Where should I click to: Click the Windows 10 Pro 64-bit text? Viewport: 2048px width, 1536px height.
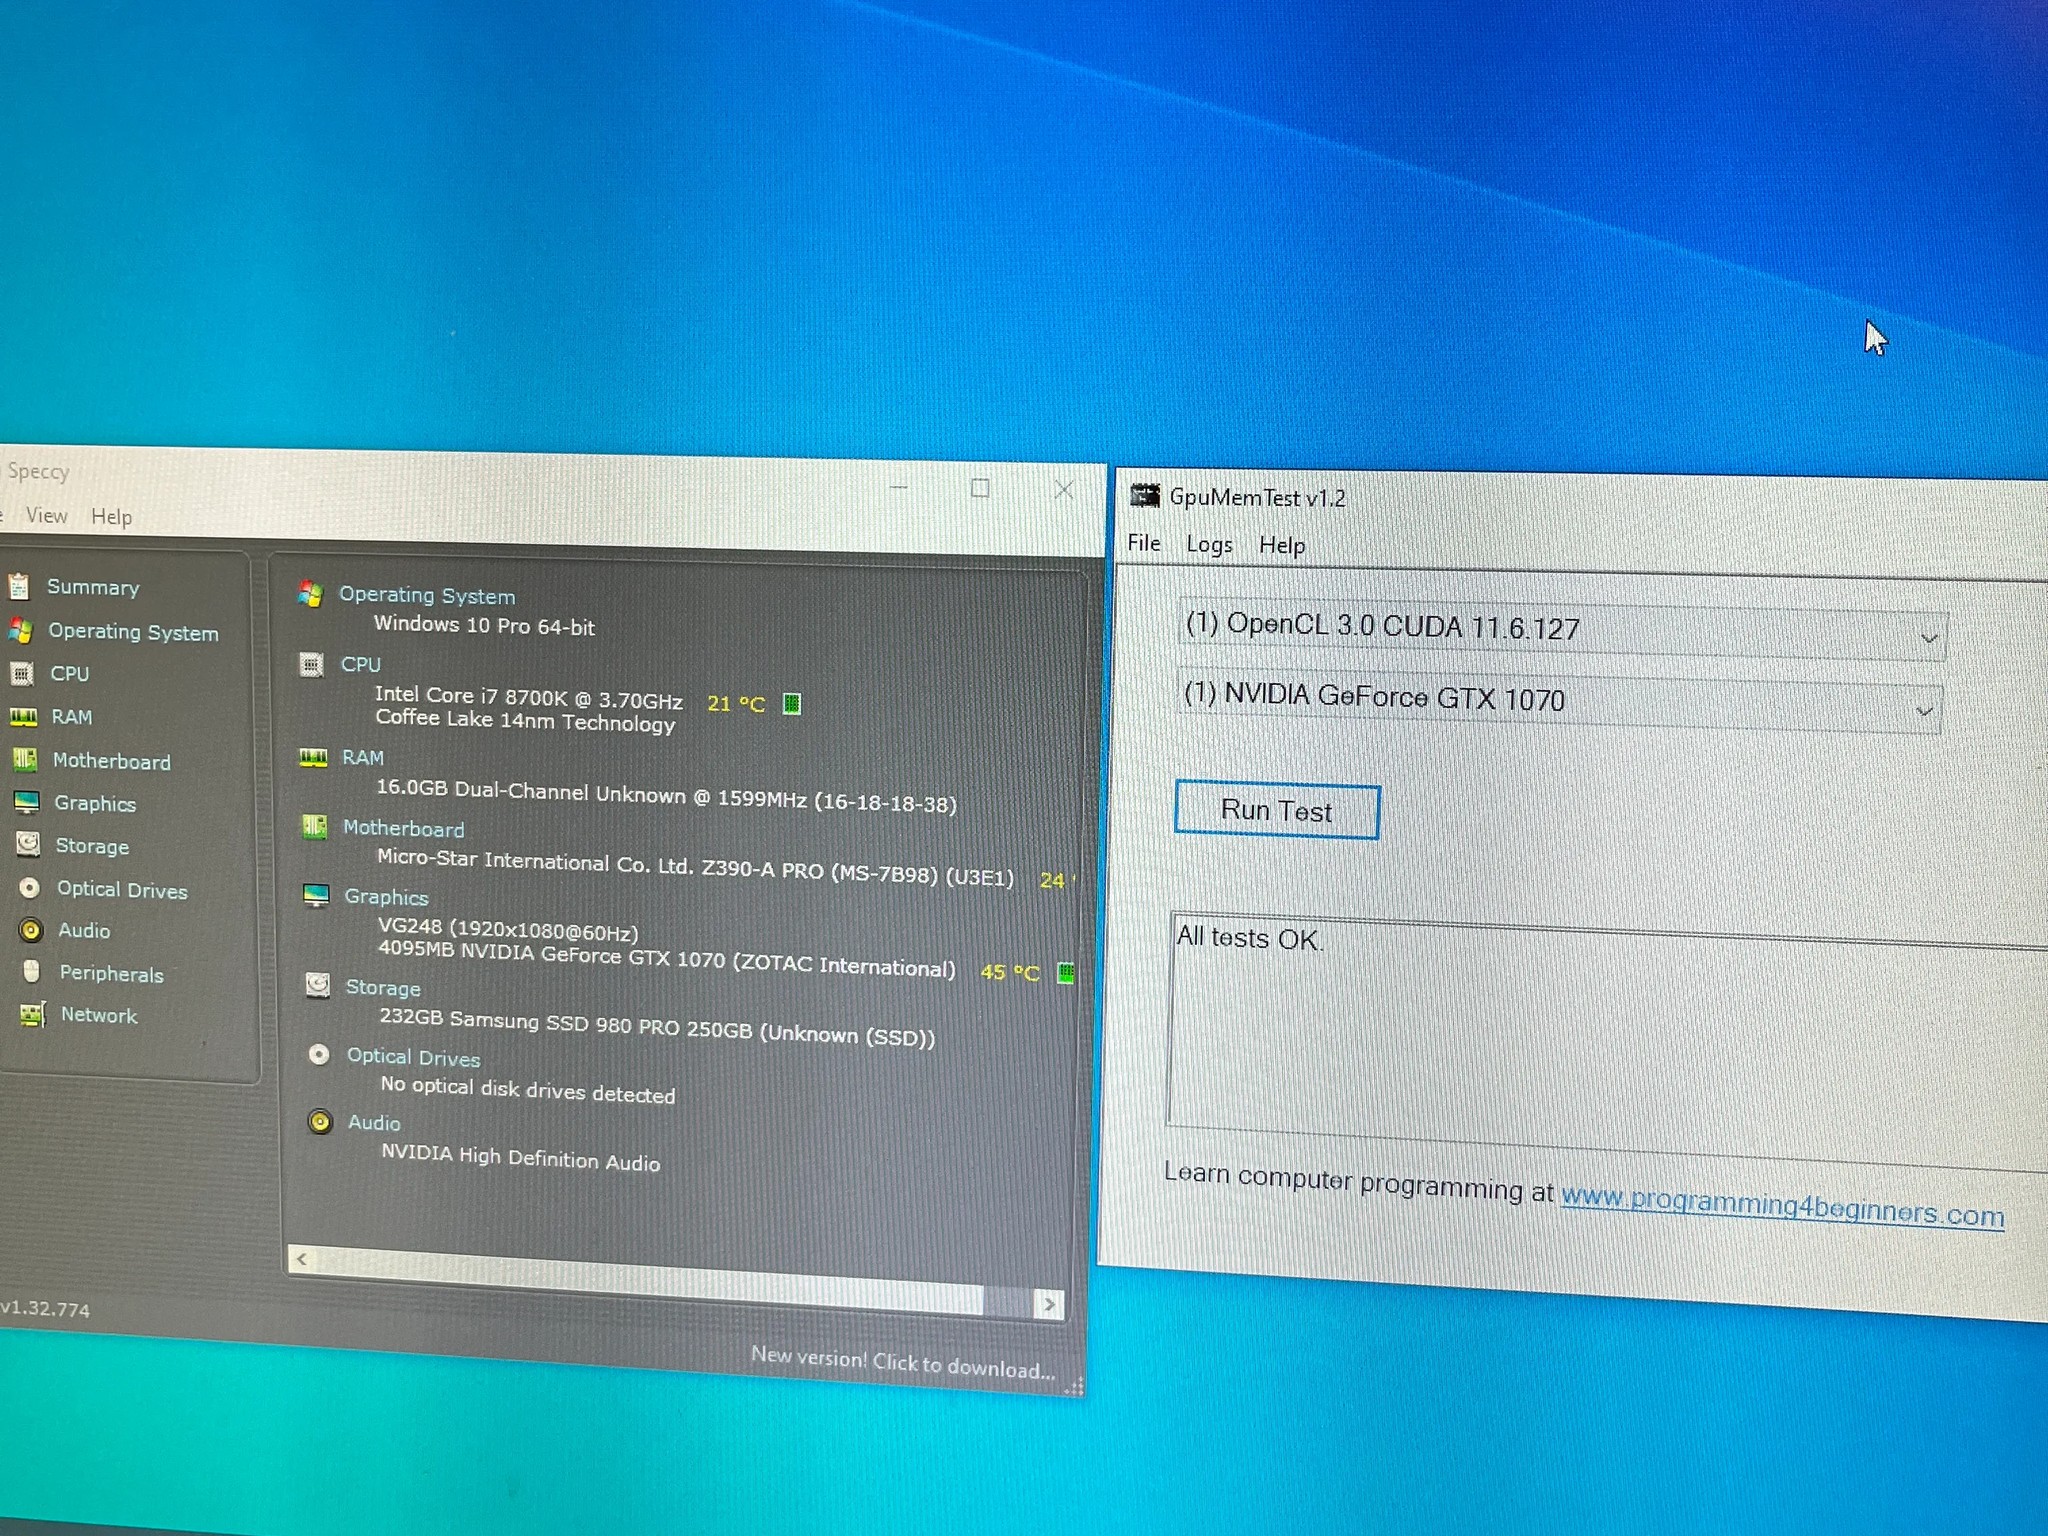pos(484,626)
